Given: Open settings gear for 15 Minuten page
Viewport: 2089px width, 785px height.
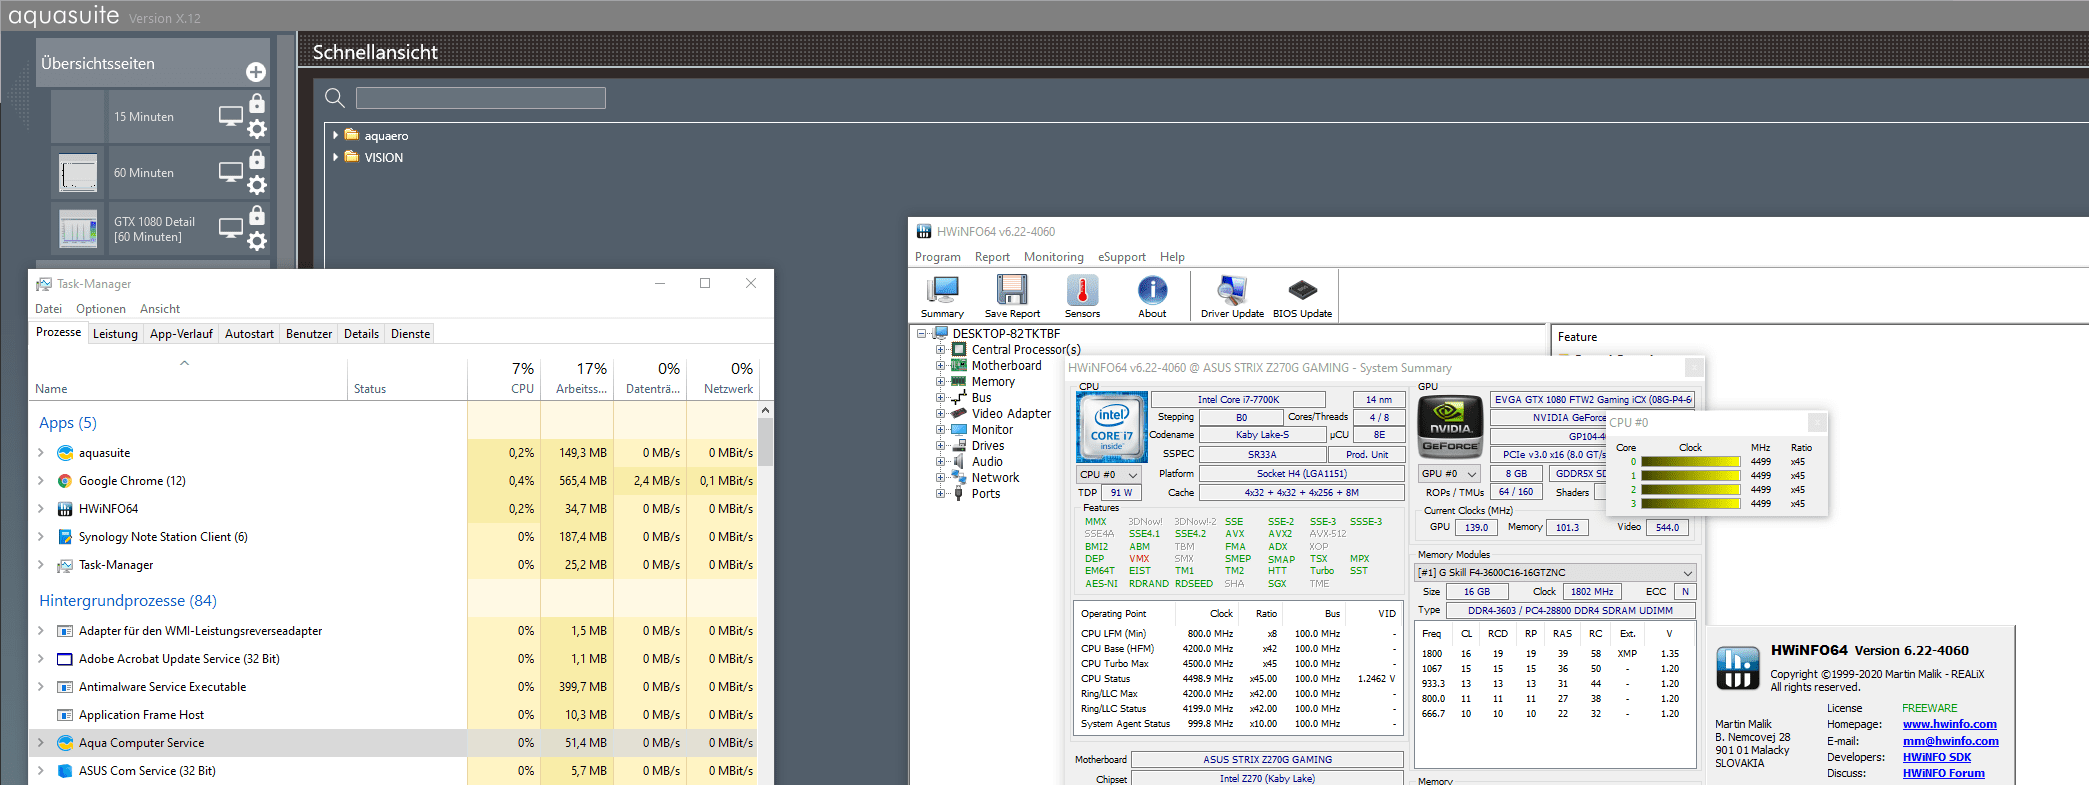Looking at the screenshot, I should coord(257,129).
